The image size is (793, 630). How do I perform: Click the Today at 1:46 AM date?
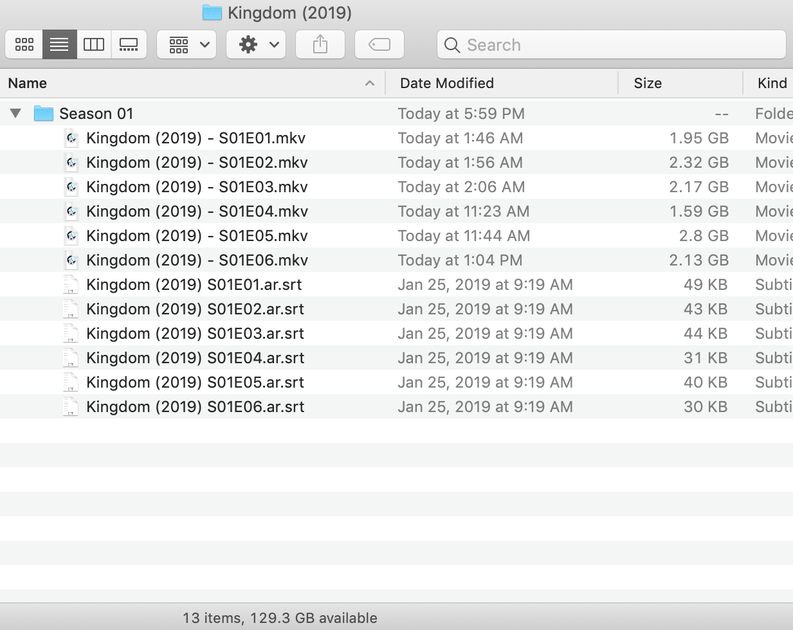[460, 138]
